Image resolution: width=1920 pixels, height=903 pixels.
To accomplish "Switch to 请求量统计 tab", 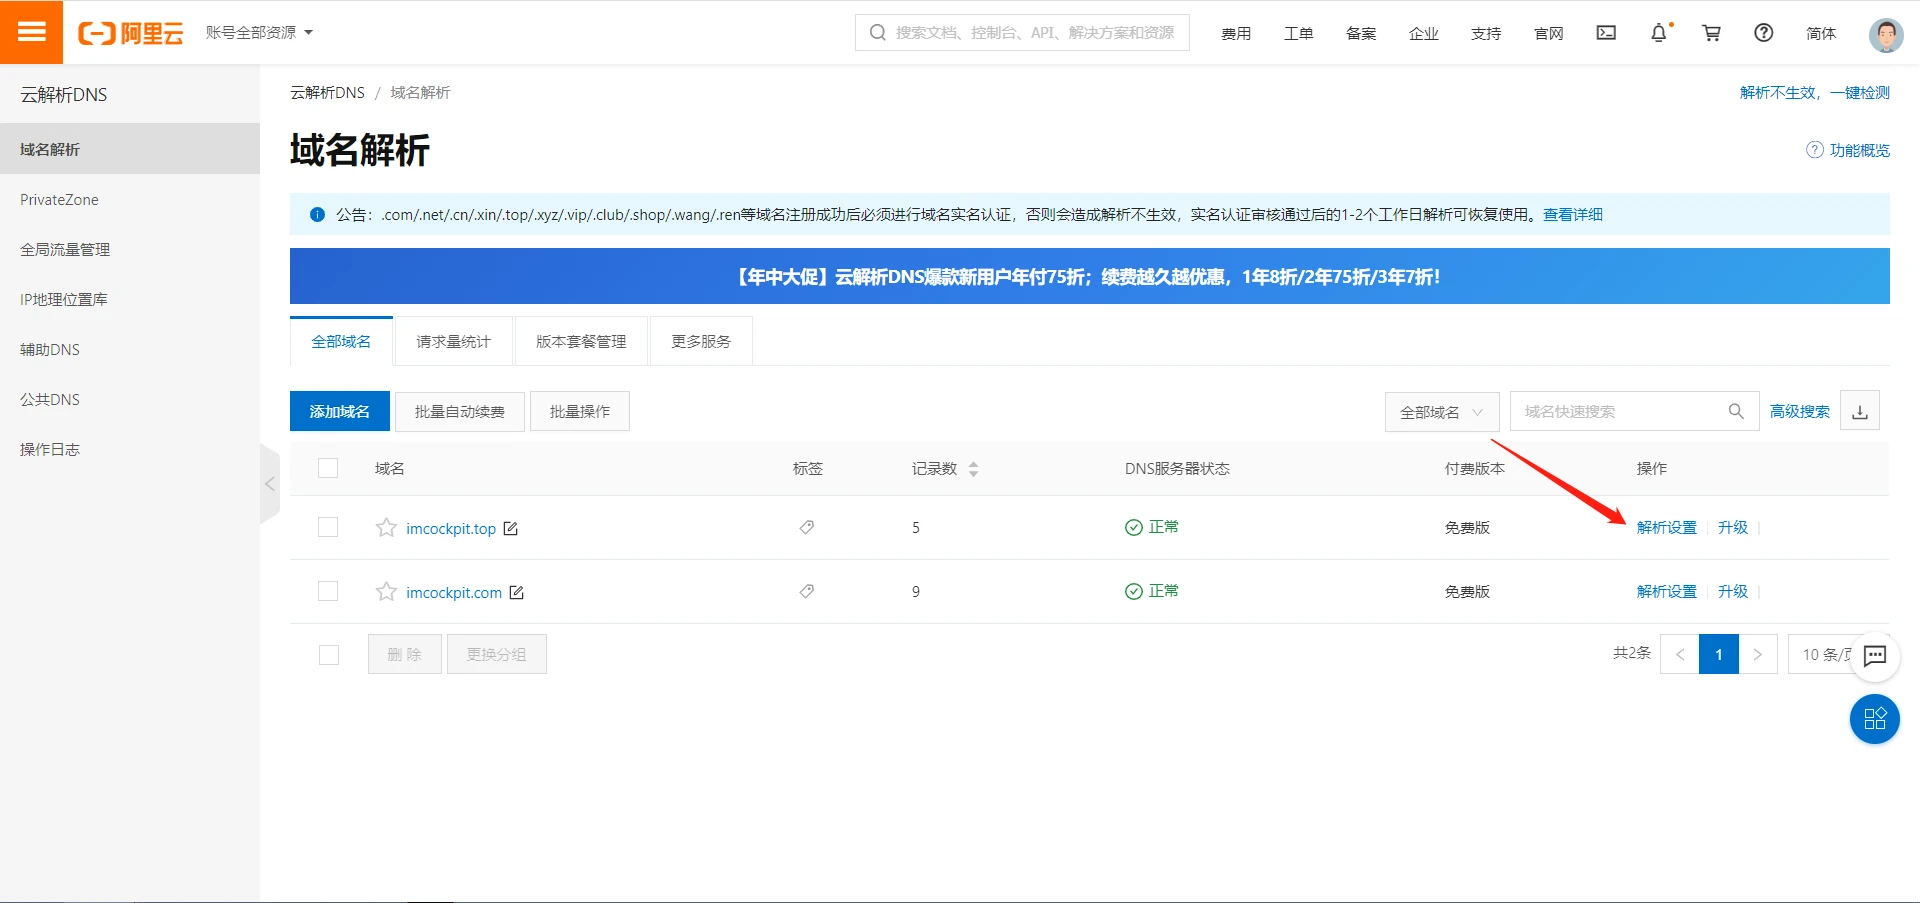I will [x=454, y=341].
